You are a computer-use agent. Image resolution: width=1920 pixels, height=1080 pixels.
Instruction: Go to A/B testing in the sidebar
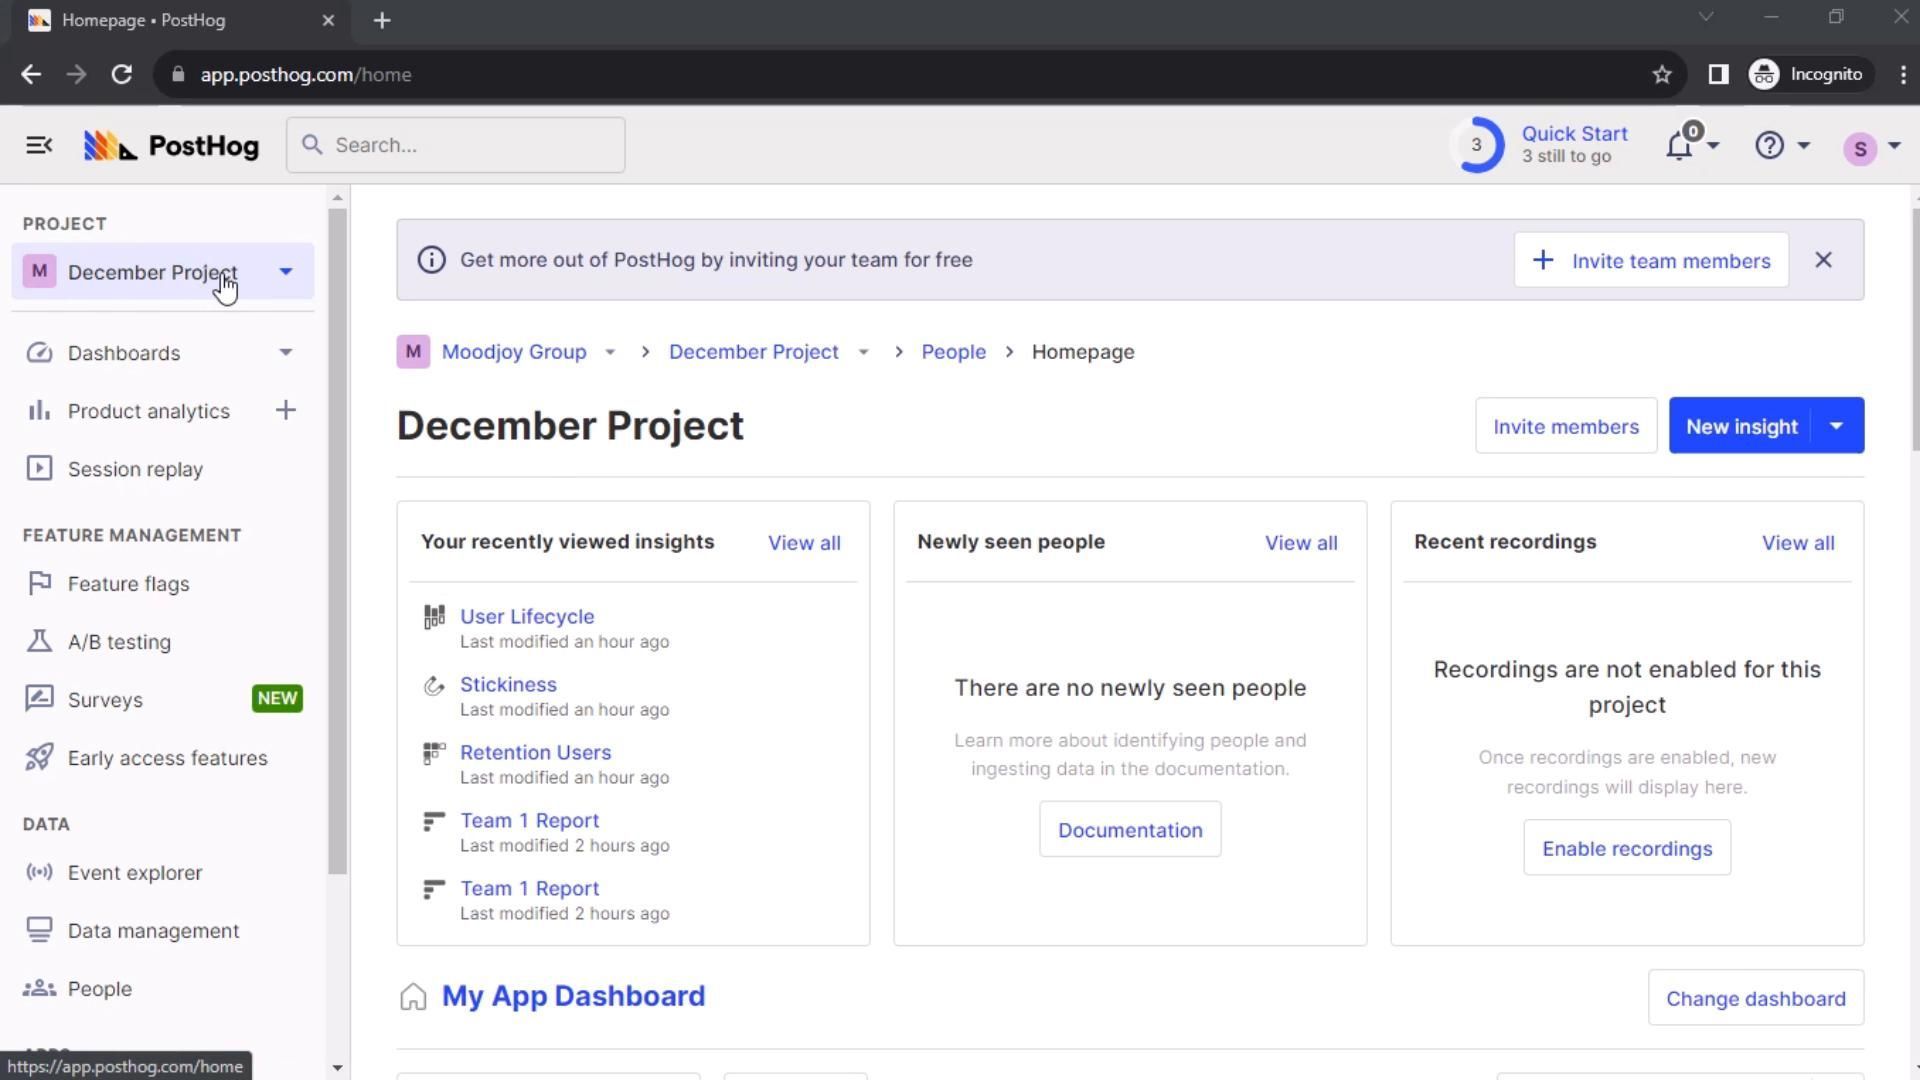tap(119, 642)
